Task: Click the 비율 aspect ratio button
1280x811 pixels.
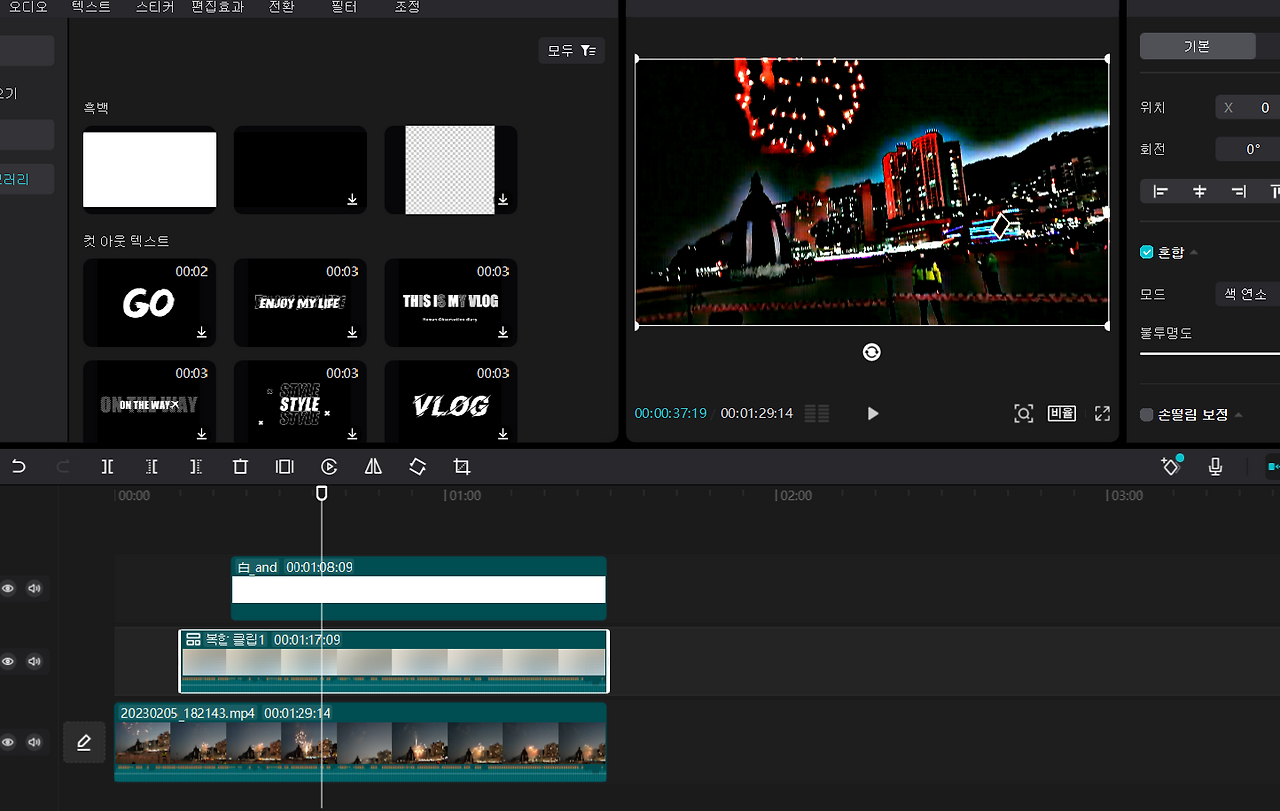Action: tap(1061, 413)
